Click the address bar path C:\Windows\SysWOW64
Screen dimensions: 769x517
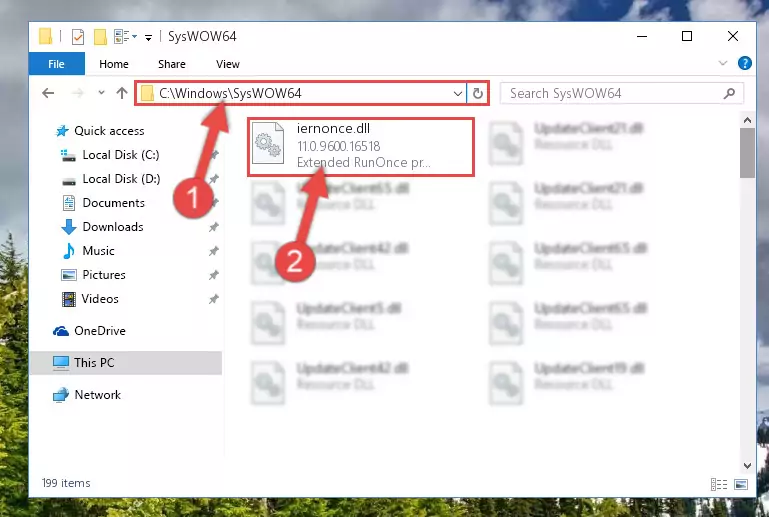click(x=231, y=93)
